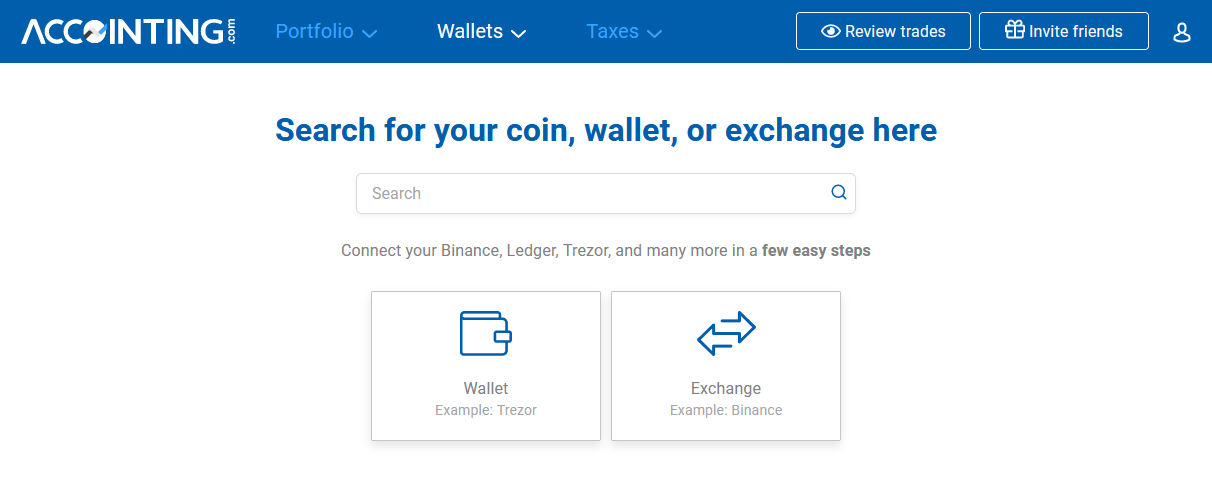
Task: Open the Portfolio menu label
Action: (314, 31)
